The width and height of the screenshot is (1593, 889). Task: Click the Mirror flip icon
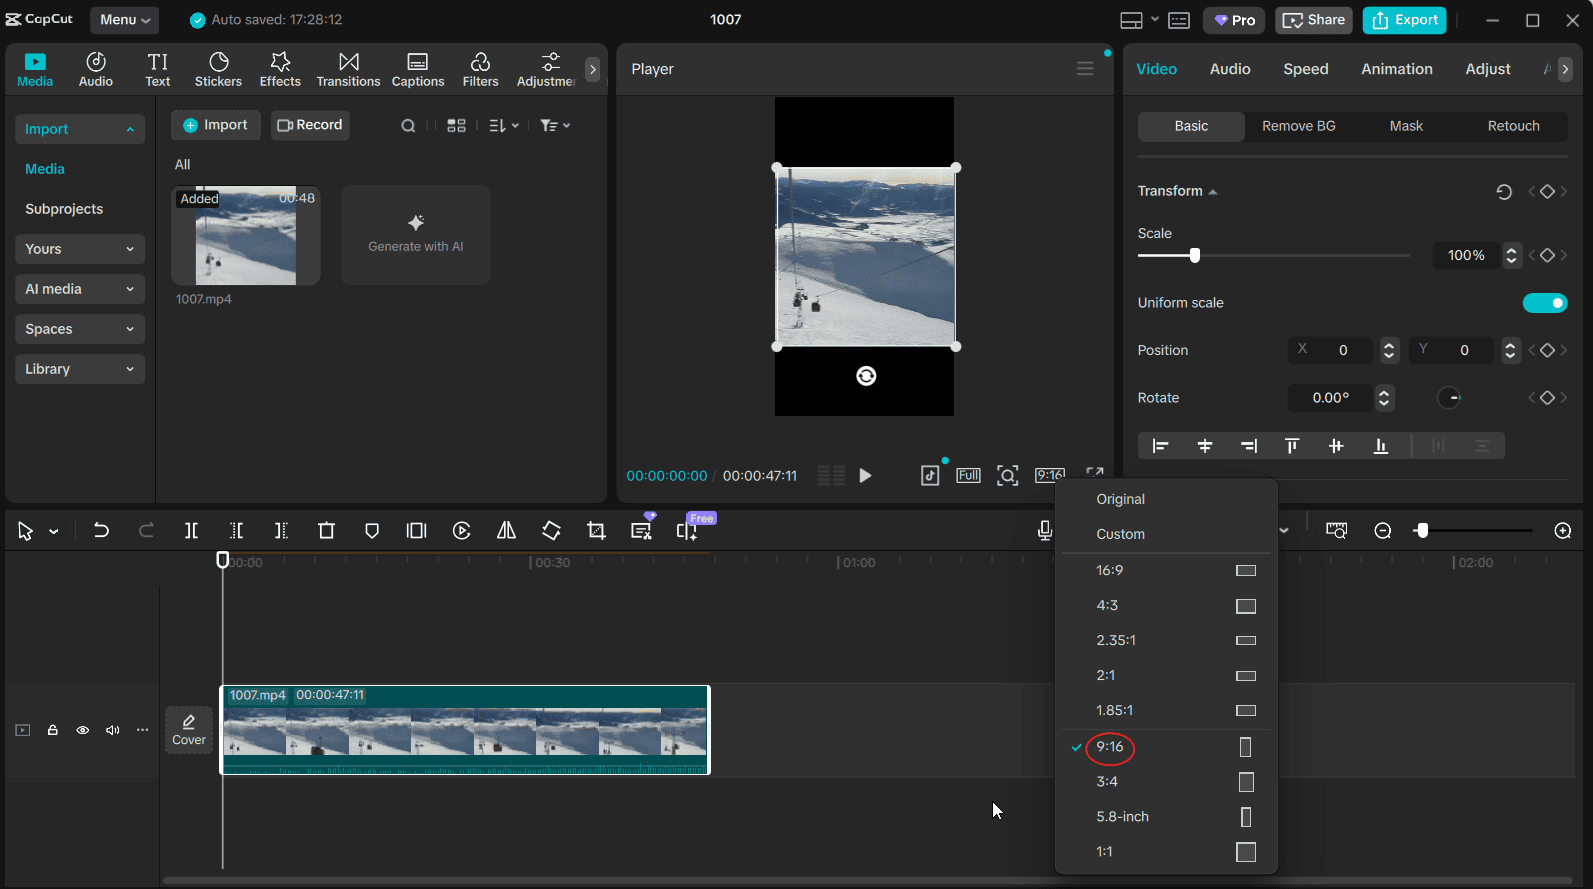(x=507, y=531)
